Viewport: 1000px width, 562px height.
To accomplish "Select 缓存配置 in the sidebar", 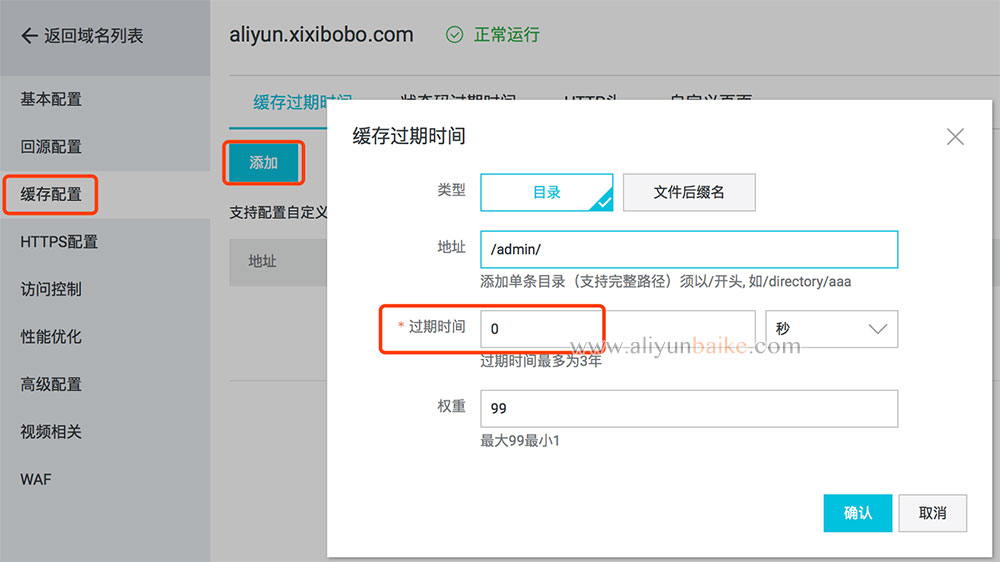I will coord(51,195).
